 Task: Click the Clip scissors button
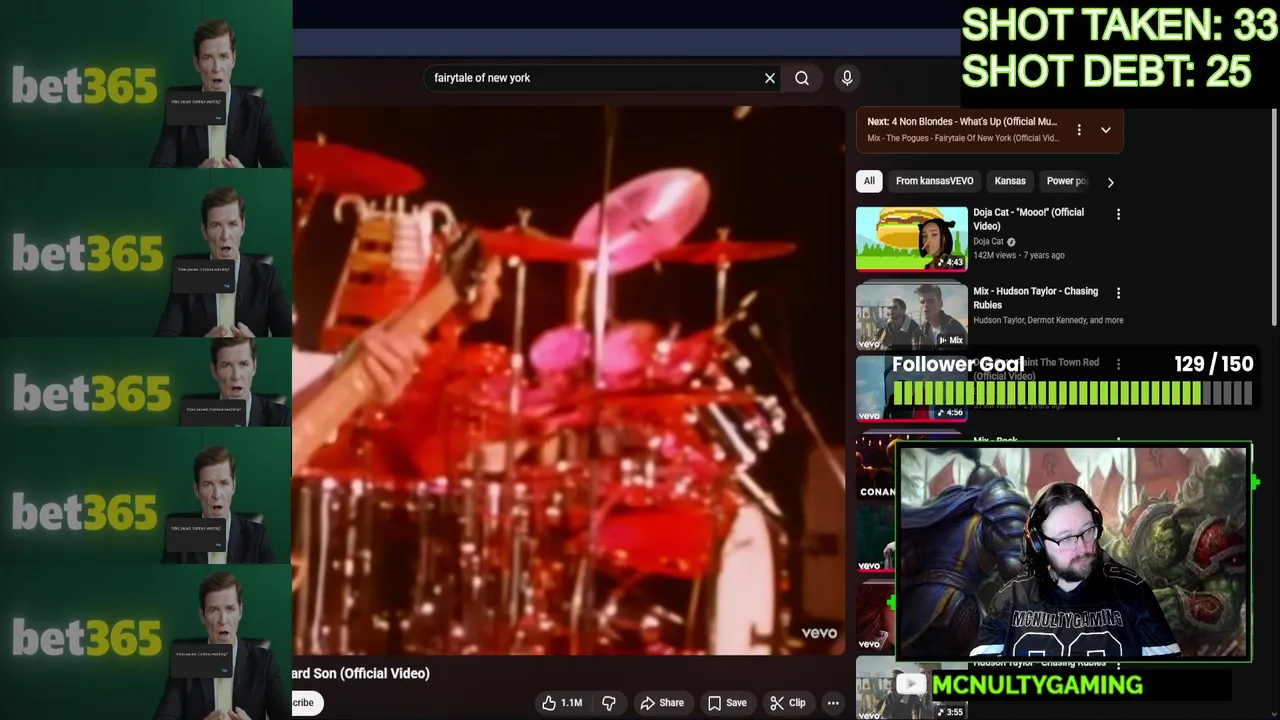[787, 703]
